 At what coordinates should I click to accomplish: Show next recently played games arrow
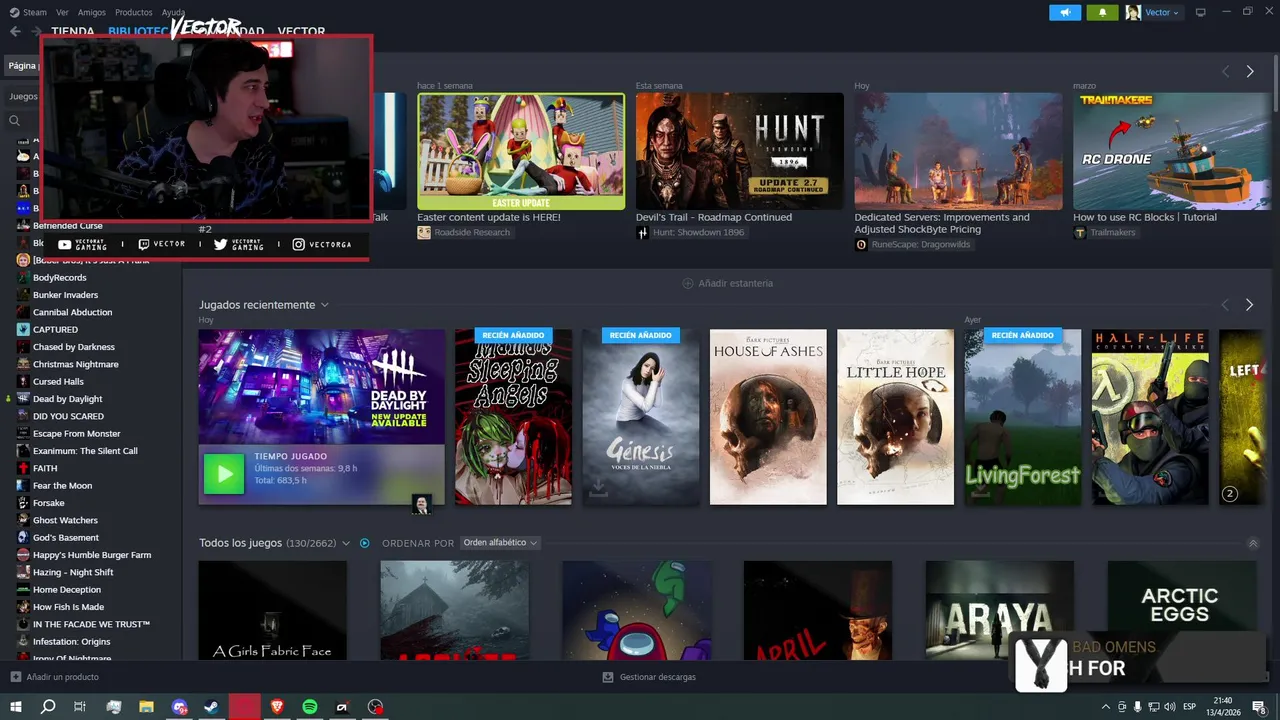[x=1249, y=305]
